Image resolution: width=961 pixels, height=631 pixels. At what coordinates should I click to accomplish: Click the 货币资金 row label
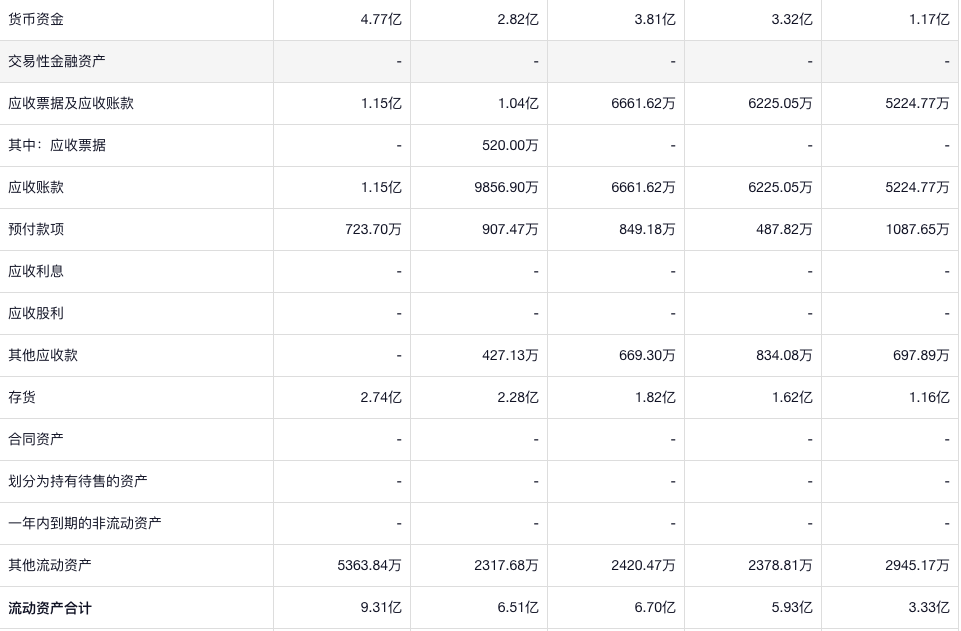pos(36,19)
